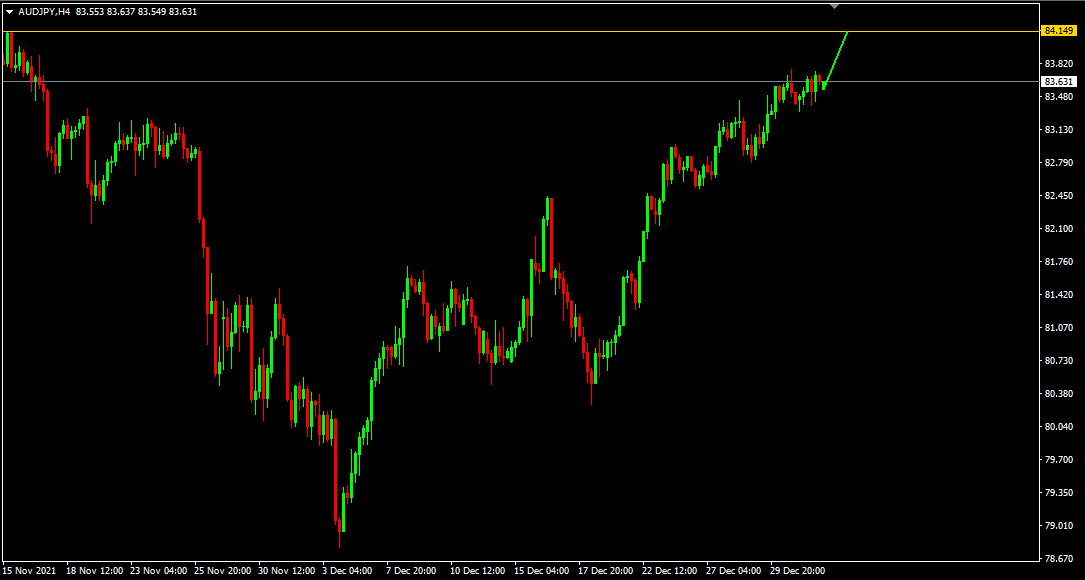The image size is (1086, 580).
Task: Click the 15 Dec 04:00 time label
Action: [x=542, y=571]
